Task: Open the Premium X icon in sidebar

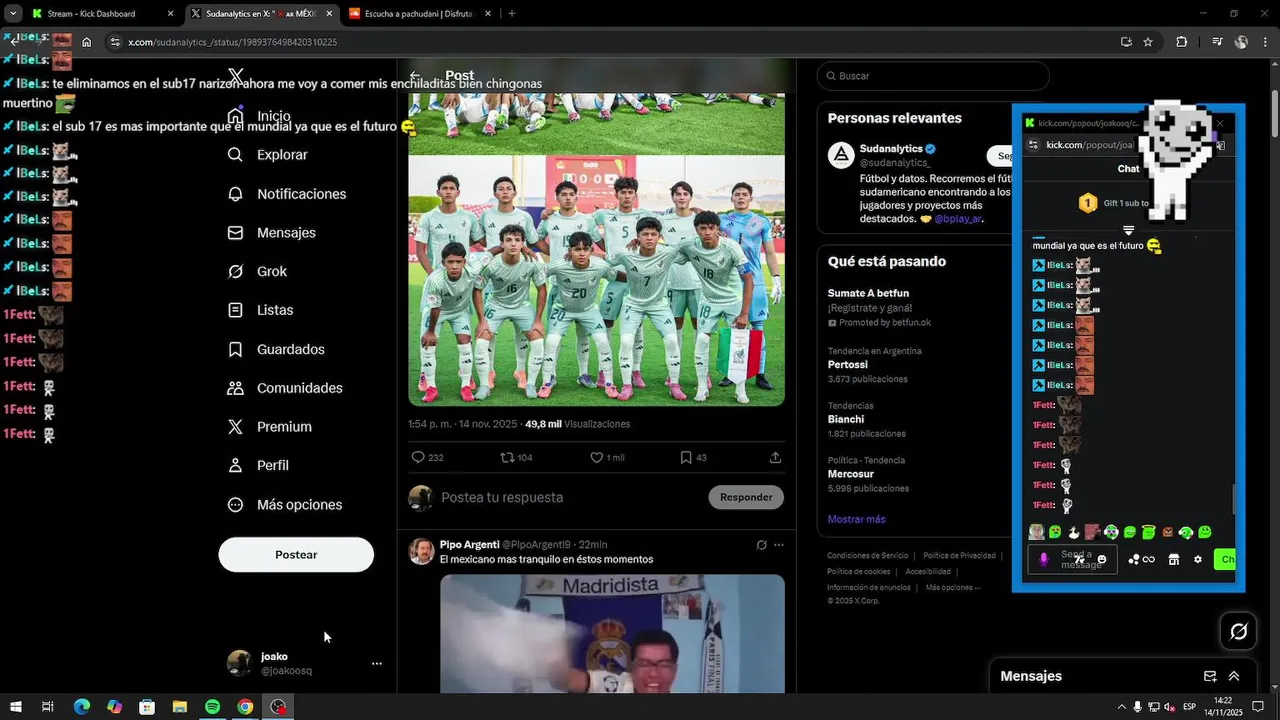Action: 235,427
